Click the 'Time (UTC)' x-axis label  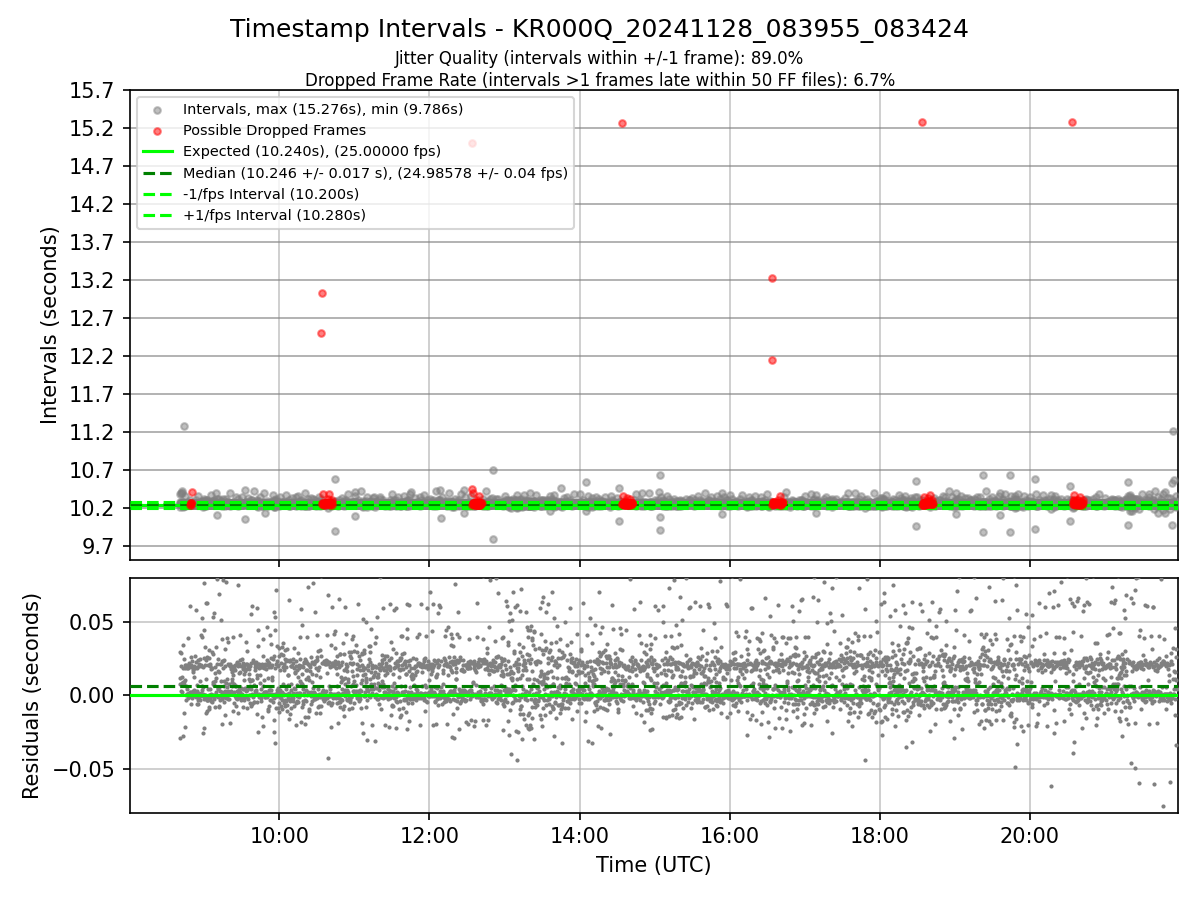tap(653, 865)
